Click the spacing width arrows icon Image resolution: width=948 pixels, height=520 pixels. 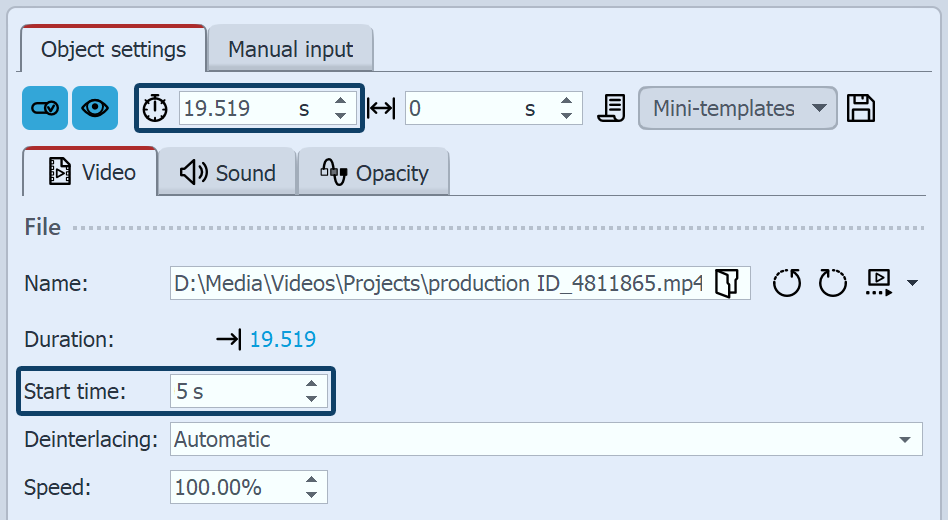coord(381,109)
